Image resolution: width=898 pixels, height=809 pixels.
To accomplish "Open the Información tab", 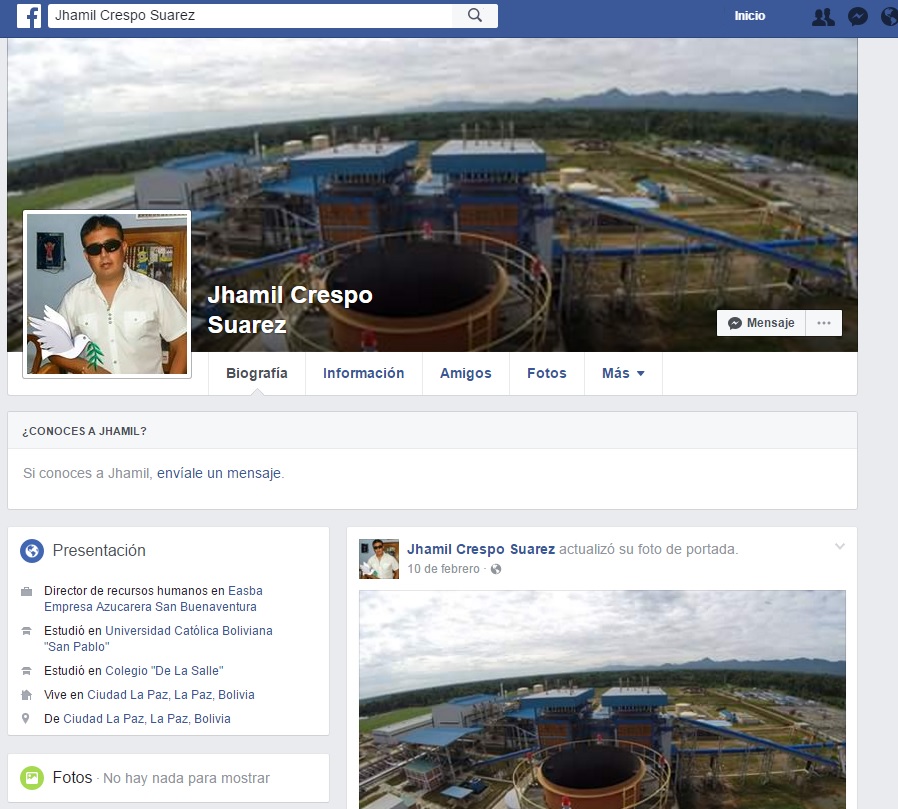I will coord(364,373).
